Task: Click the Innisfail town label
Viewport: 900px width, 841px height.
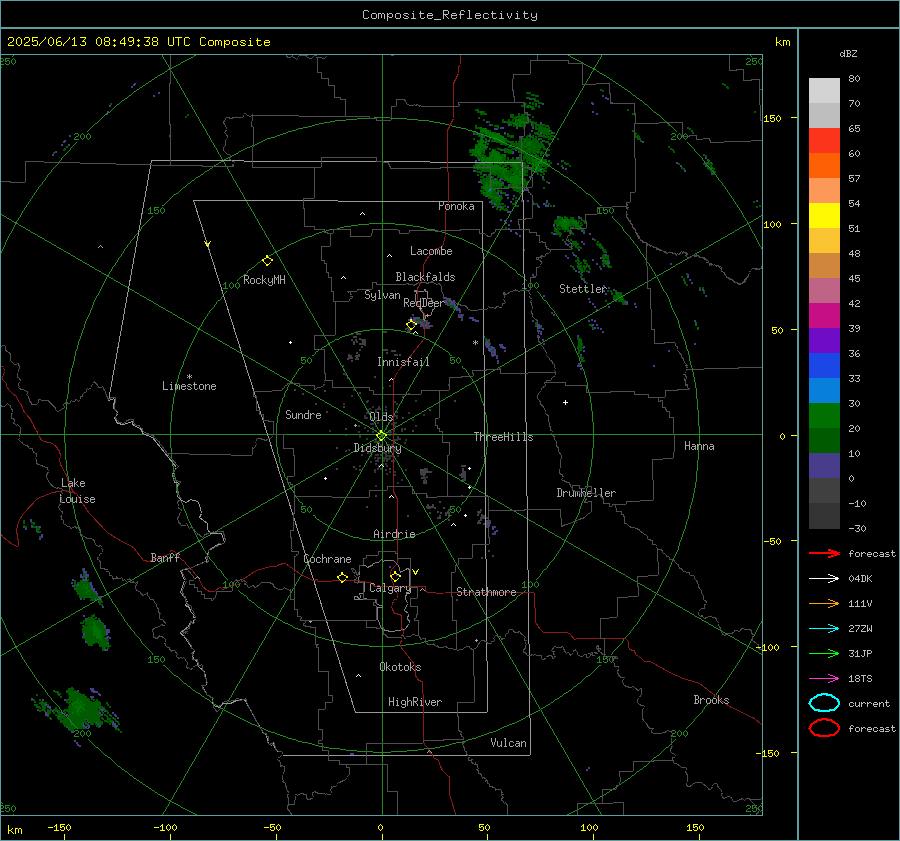Action: coord(403,362)
